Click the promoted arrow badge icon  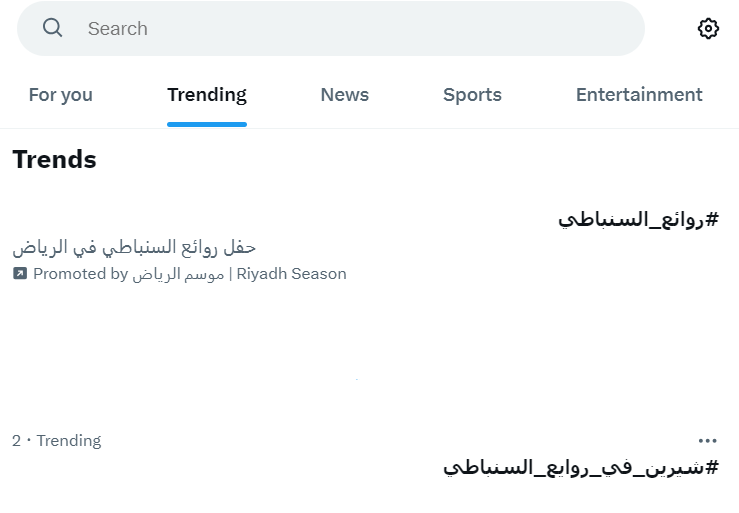click(20, 273)
